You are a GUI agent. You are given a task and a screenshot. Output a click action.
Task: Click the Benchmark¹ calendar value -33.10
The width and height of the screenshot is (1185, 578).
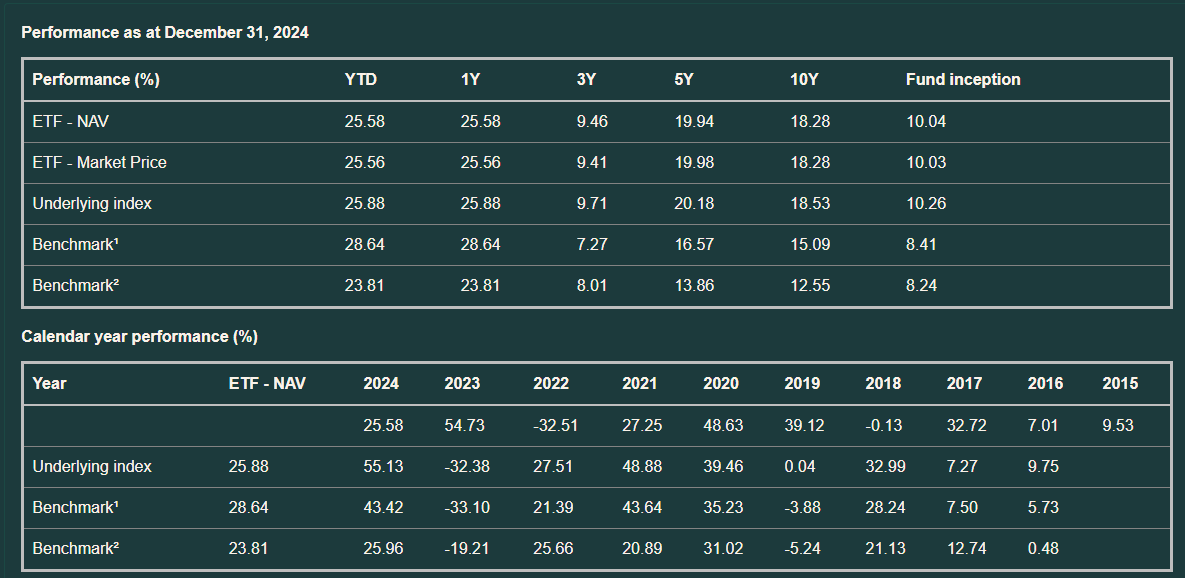coord(467,507)
